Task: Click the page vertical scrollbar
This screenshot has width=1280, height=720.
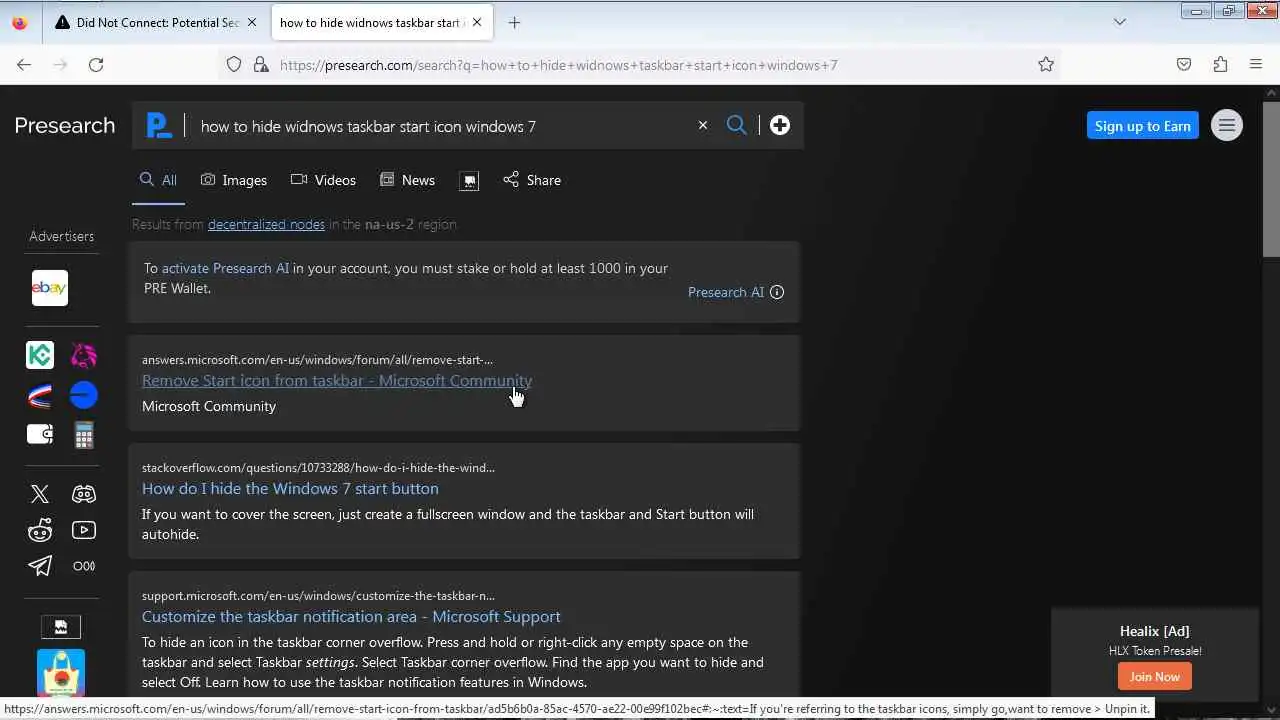Action: pos(1271,178)
